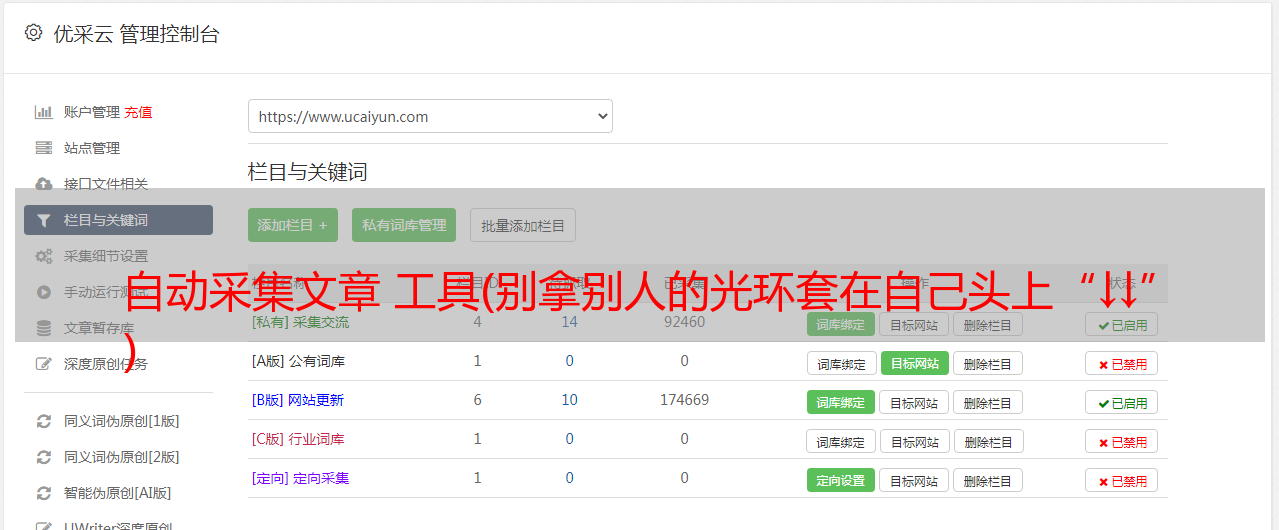
Task: Toggle 已禁用 status for 行业词库 row
Action: click(1122, 441)
